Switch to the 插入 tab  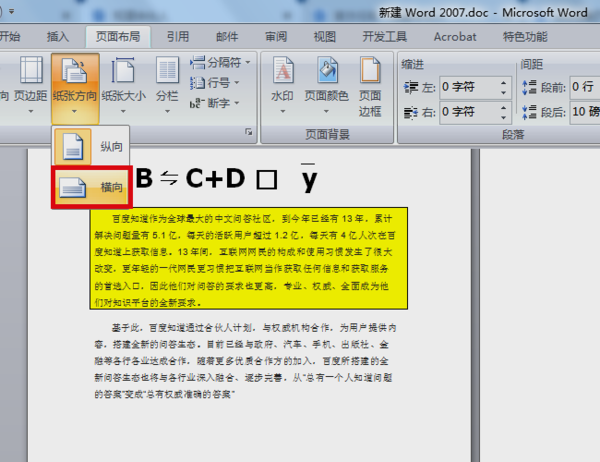pos(58,37)
